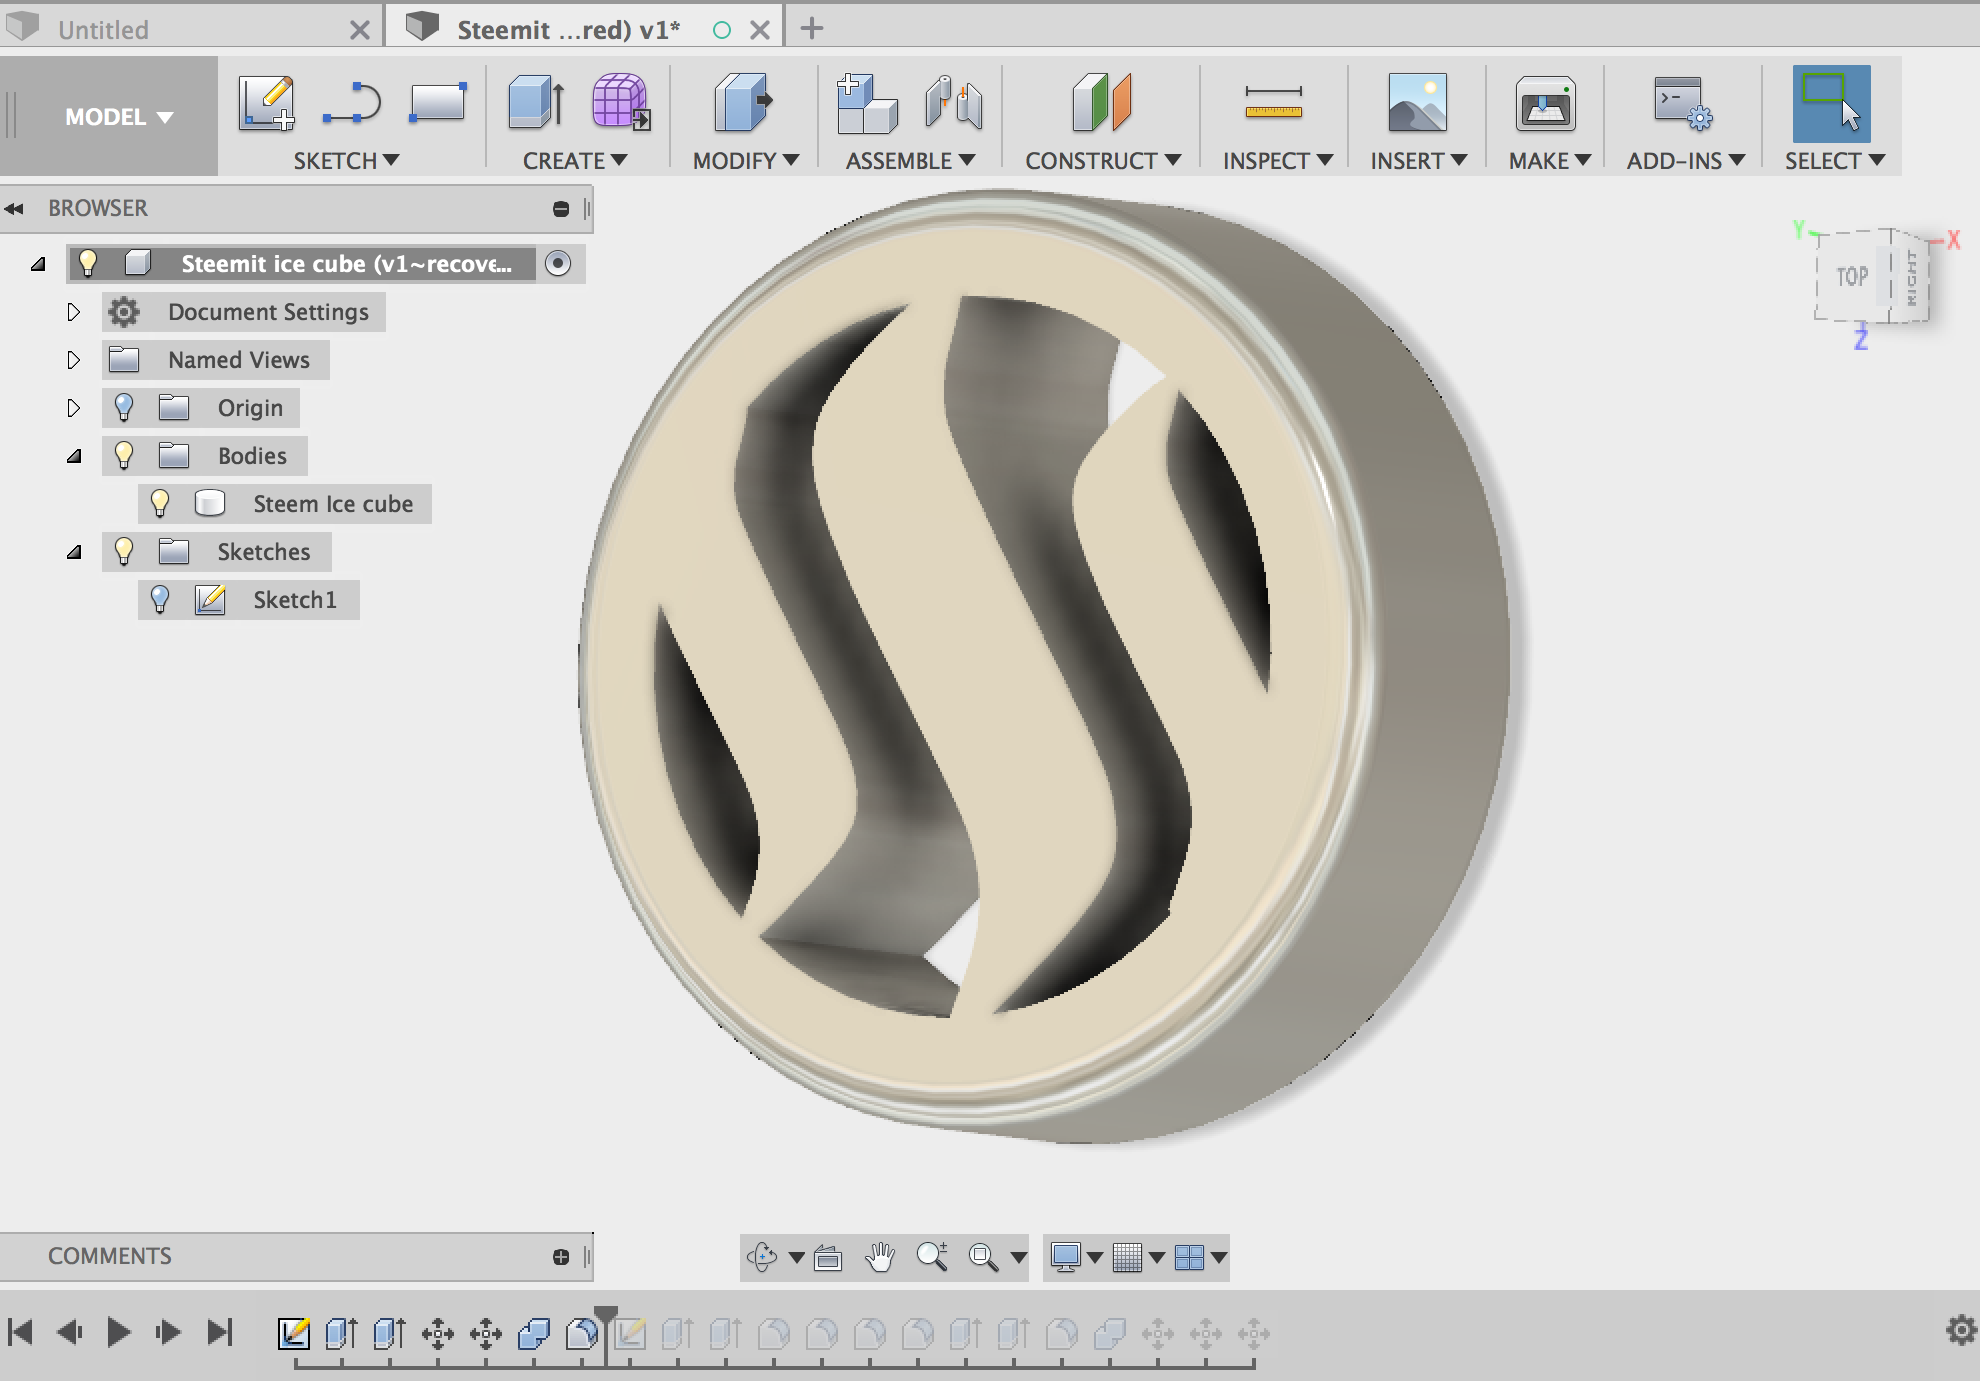Click the Orbit navigation icon
Screen dimensions: 1980x1381
762,1257
